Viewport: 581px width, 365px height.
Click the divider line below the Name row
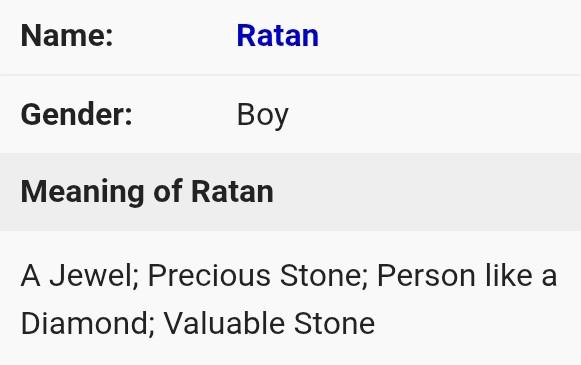point(290,75)
